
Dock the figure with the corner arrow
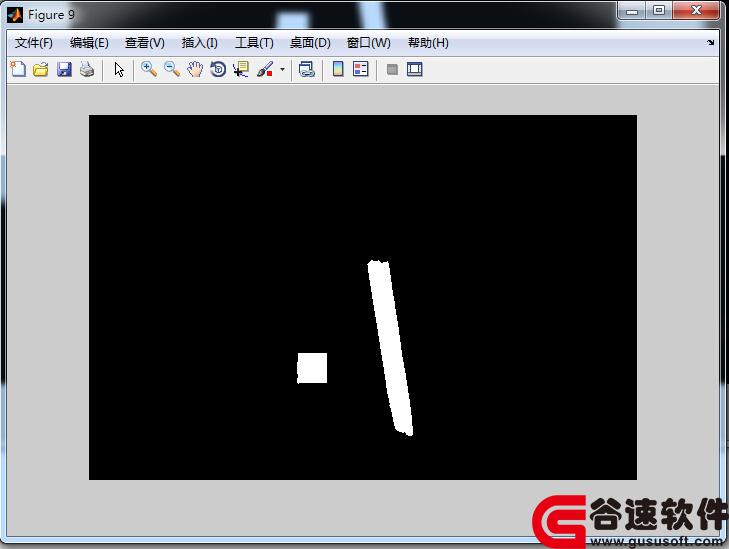click(x=710, y=42)
